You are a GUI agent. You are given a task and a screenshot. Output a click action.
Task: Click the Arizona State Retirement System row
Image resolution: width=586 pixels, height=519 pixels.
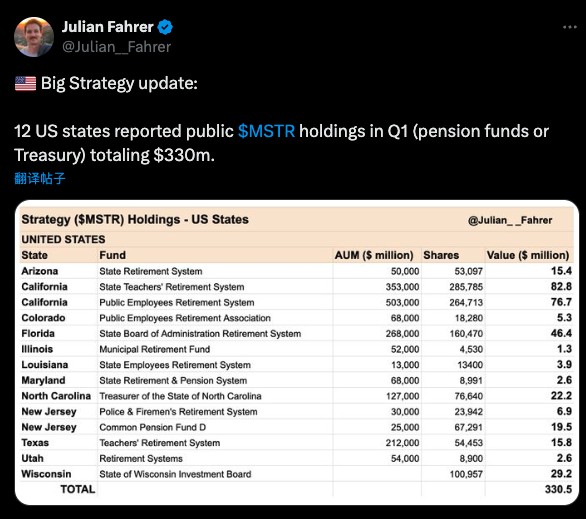point(296,271)
